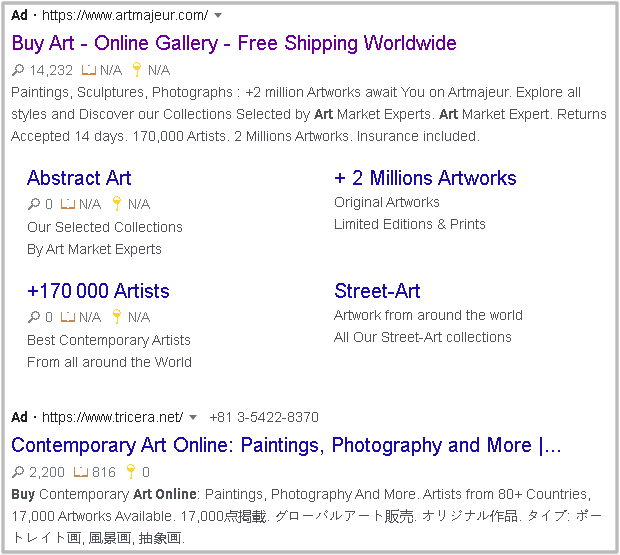Screen dimensions: 620x555
Task: Click the magnifier icon beside 14,232
Action: tap(18, 70)
